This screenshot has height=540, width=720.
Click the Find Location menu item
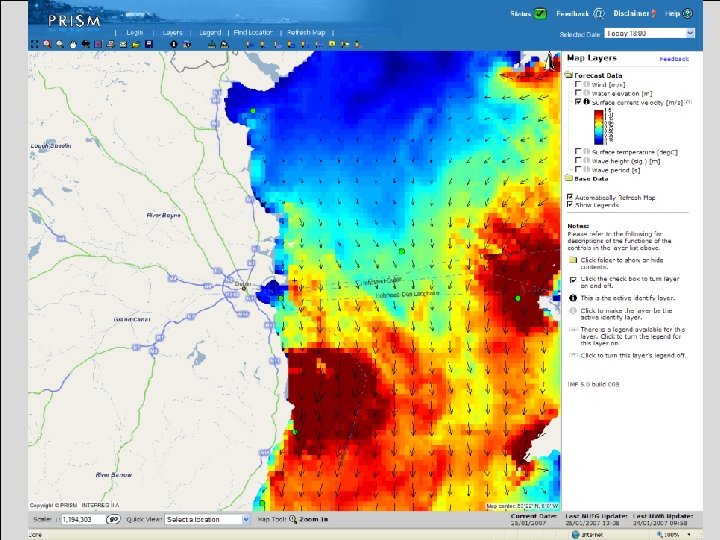click(x=252, y=32)
